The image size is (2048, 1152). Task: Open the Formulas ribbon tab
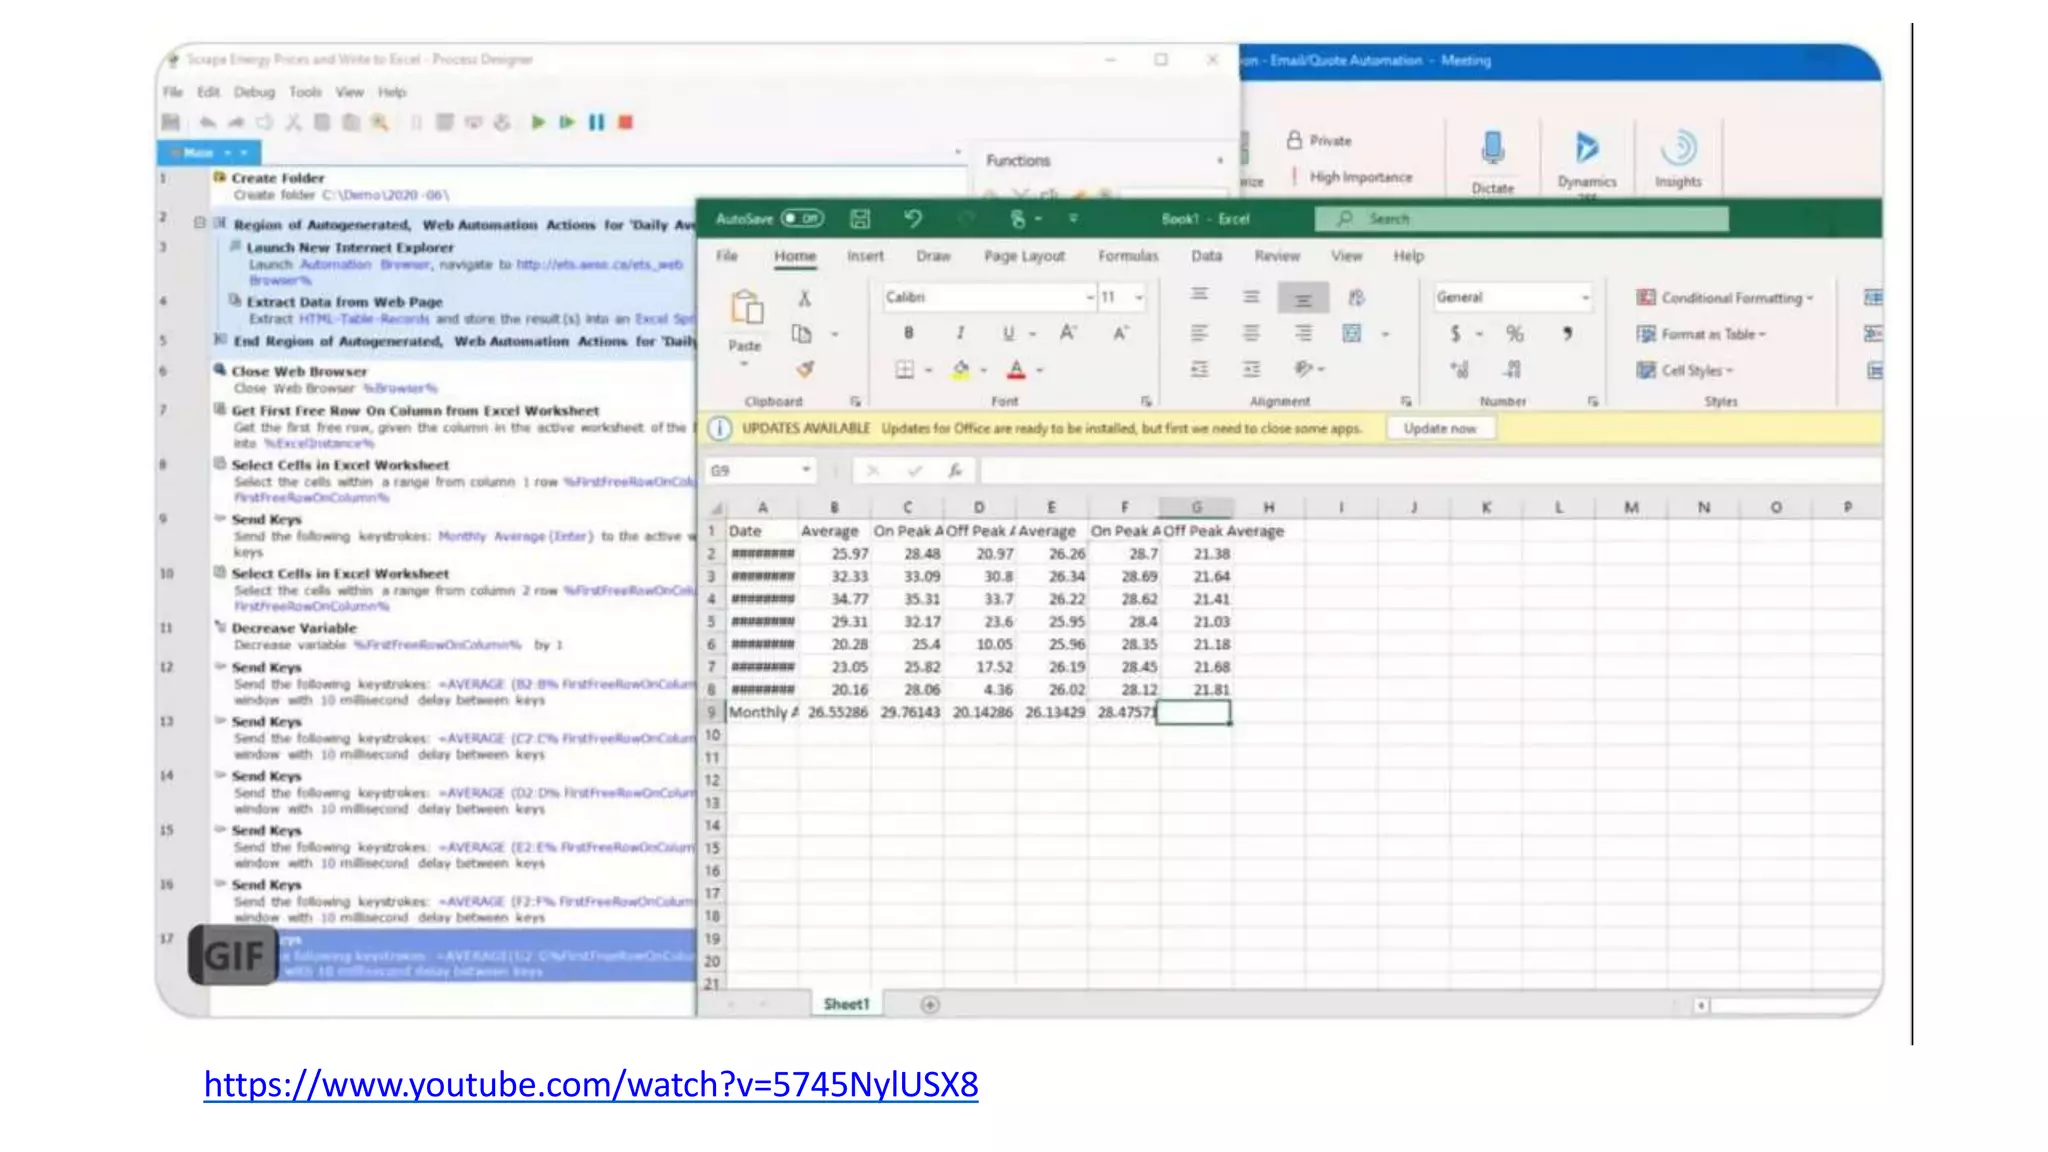(1127, 256)
